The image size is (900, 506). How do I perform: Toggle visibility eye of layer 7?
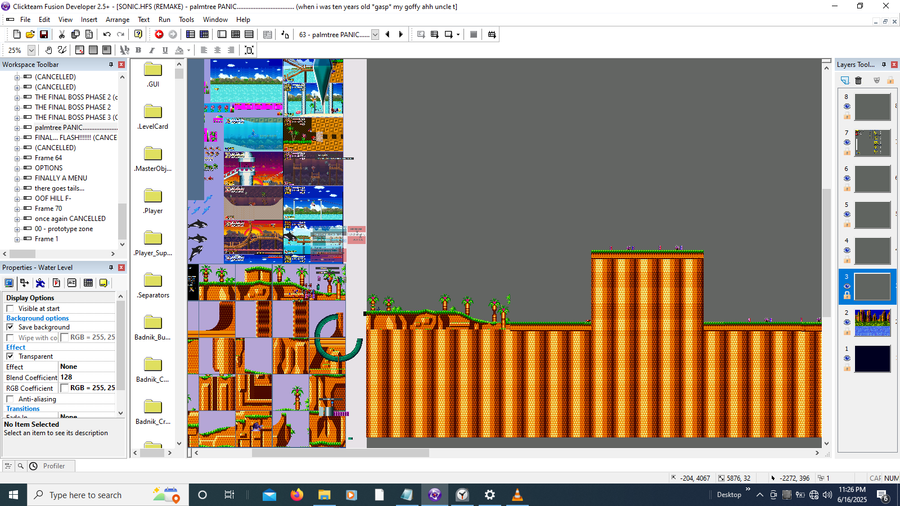point(847,143)
